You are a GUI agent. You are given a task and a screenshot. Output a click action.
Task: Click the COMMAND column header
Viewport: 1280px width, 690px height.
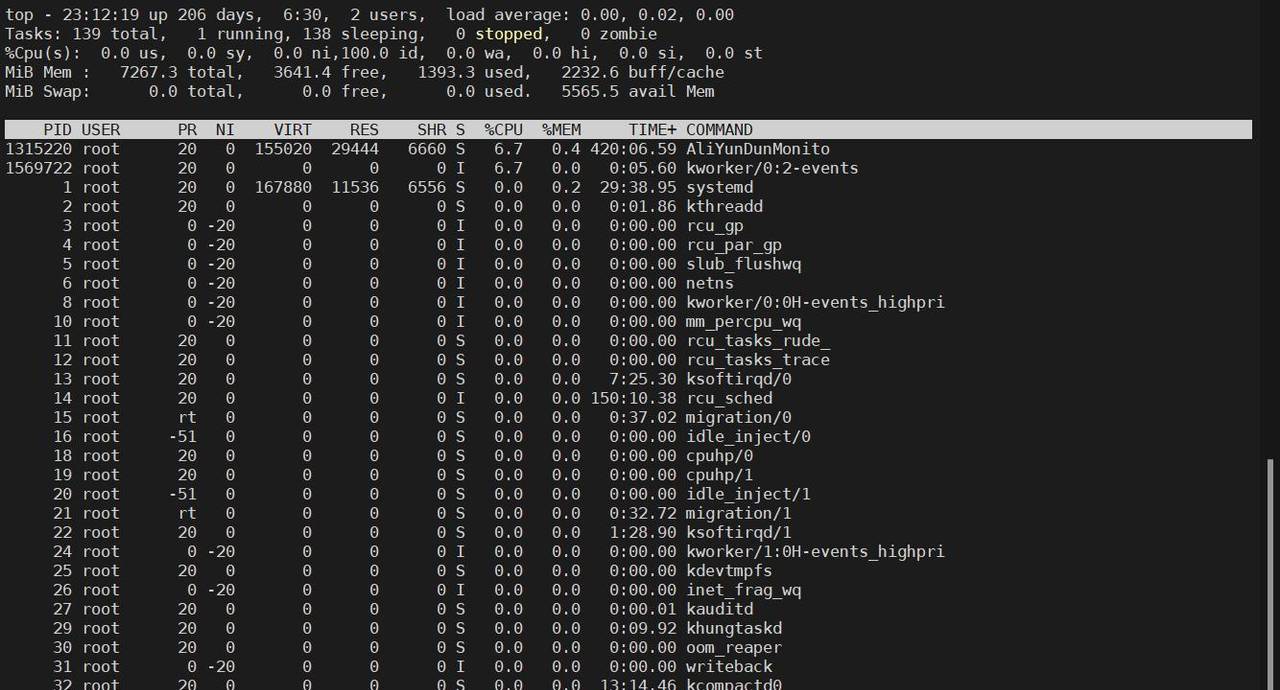coord(722,129)
